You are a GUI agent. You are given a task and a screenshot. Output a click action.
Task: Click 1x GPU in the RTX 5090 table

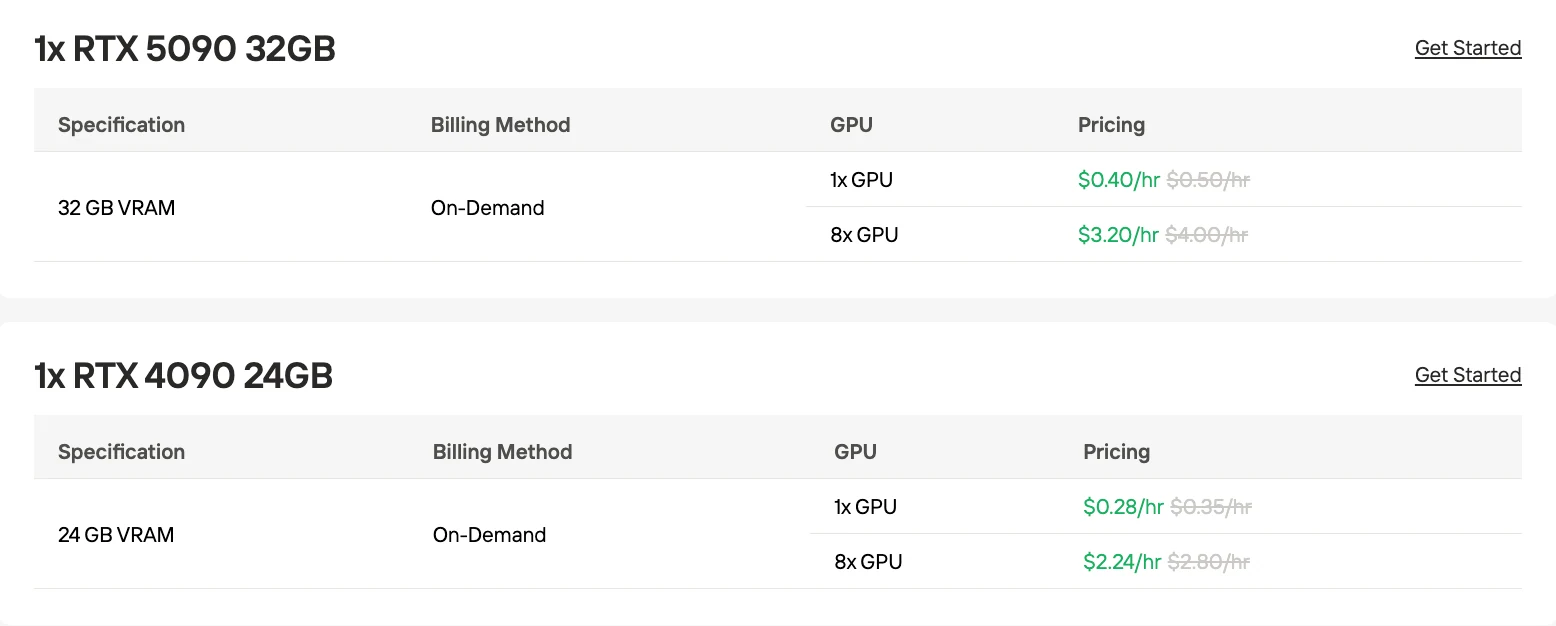pos(861,180)
